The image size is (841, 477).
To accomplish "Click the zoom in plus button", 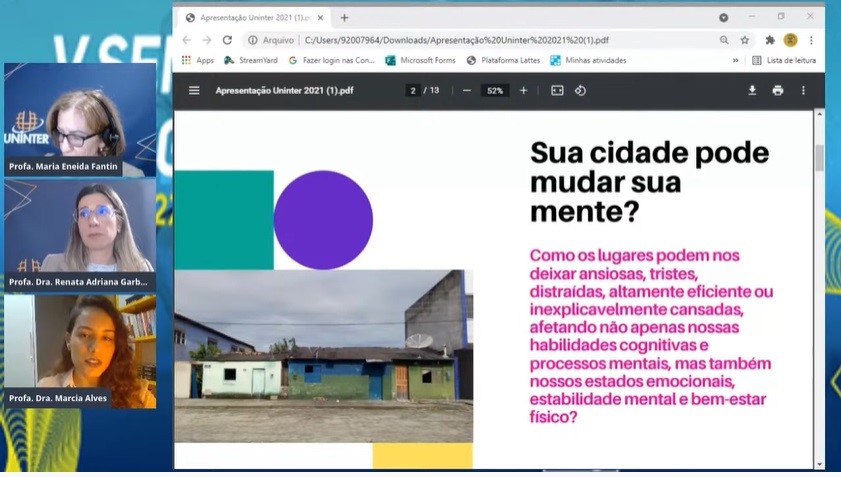I will (523, 90).
